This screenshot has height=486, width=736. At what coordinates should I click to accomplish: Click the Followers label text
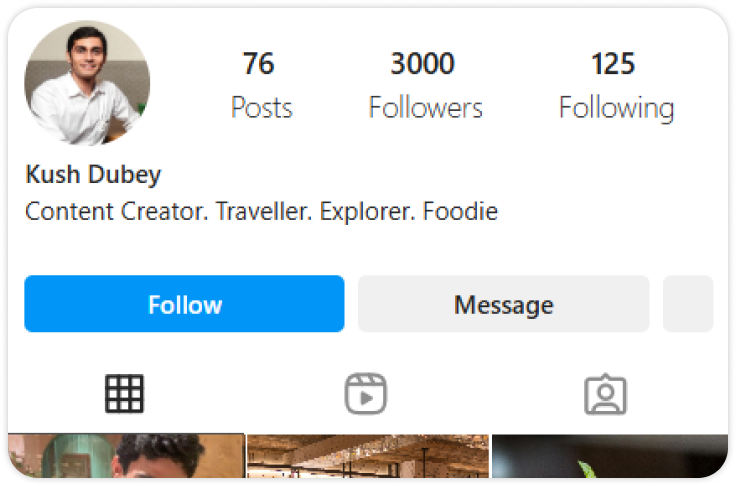425,108
